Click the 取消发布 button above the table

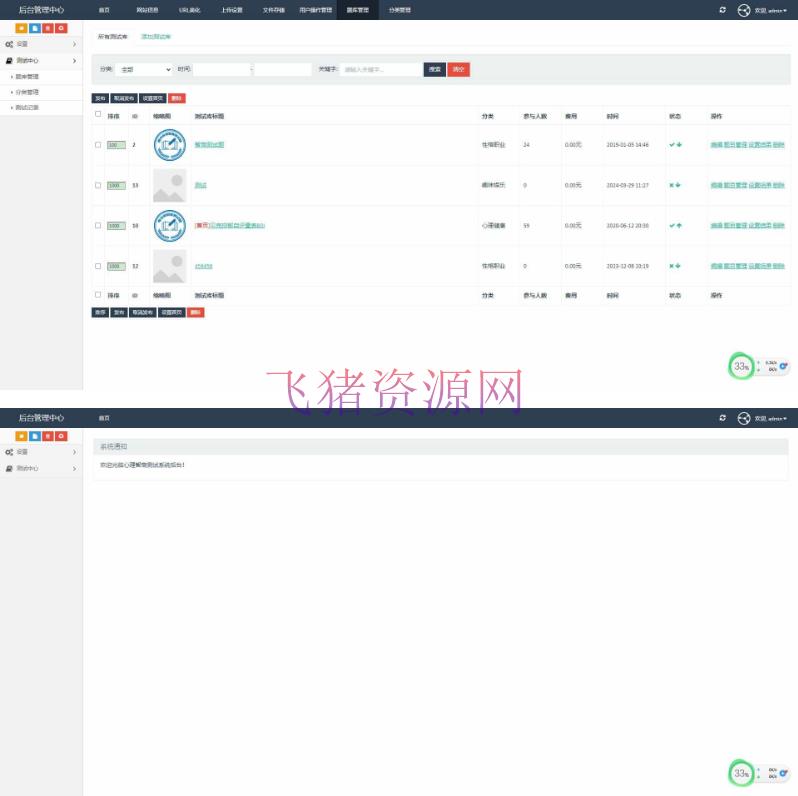click(124, 98)
